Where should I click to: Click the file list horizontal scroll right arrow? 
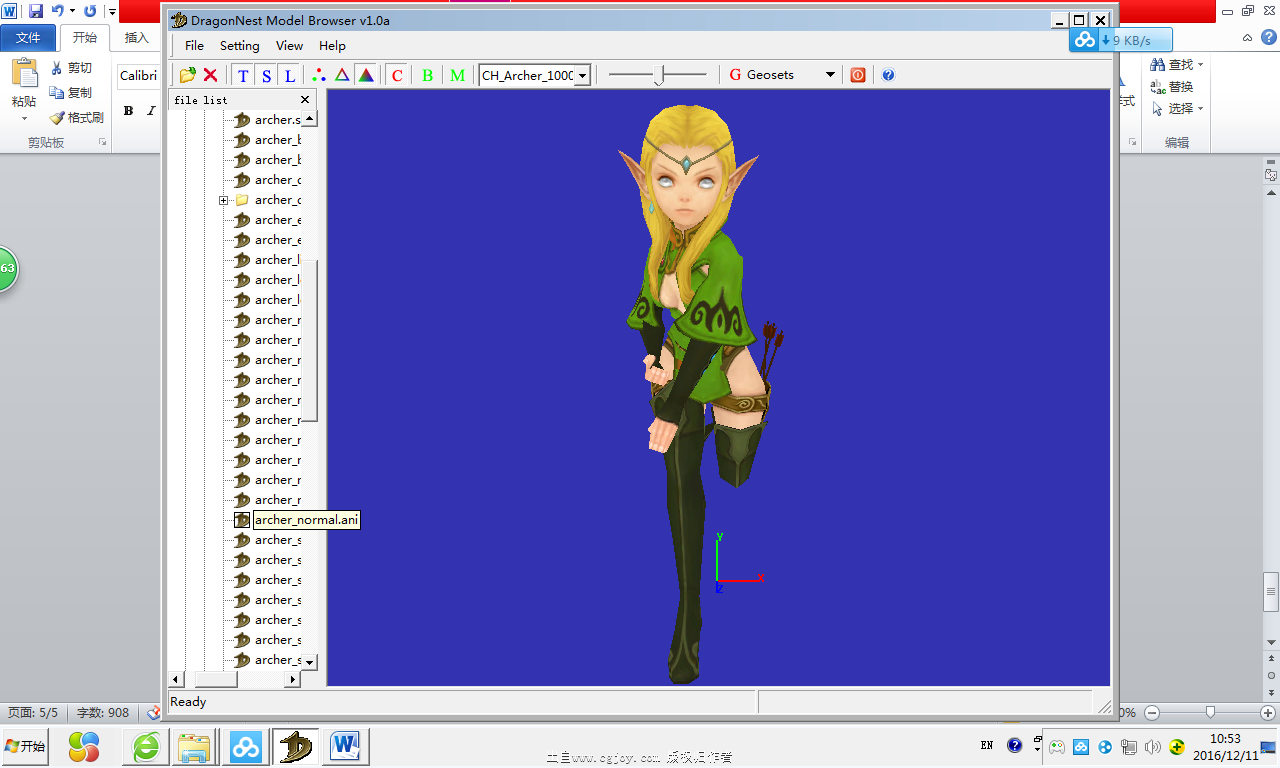(x=293, y=679)
